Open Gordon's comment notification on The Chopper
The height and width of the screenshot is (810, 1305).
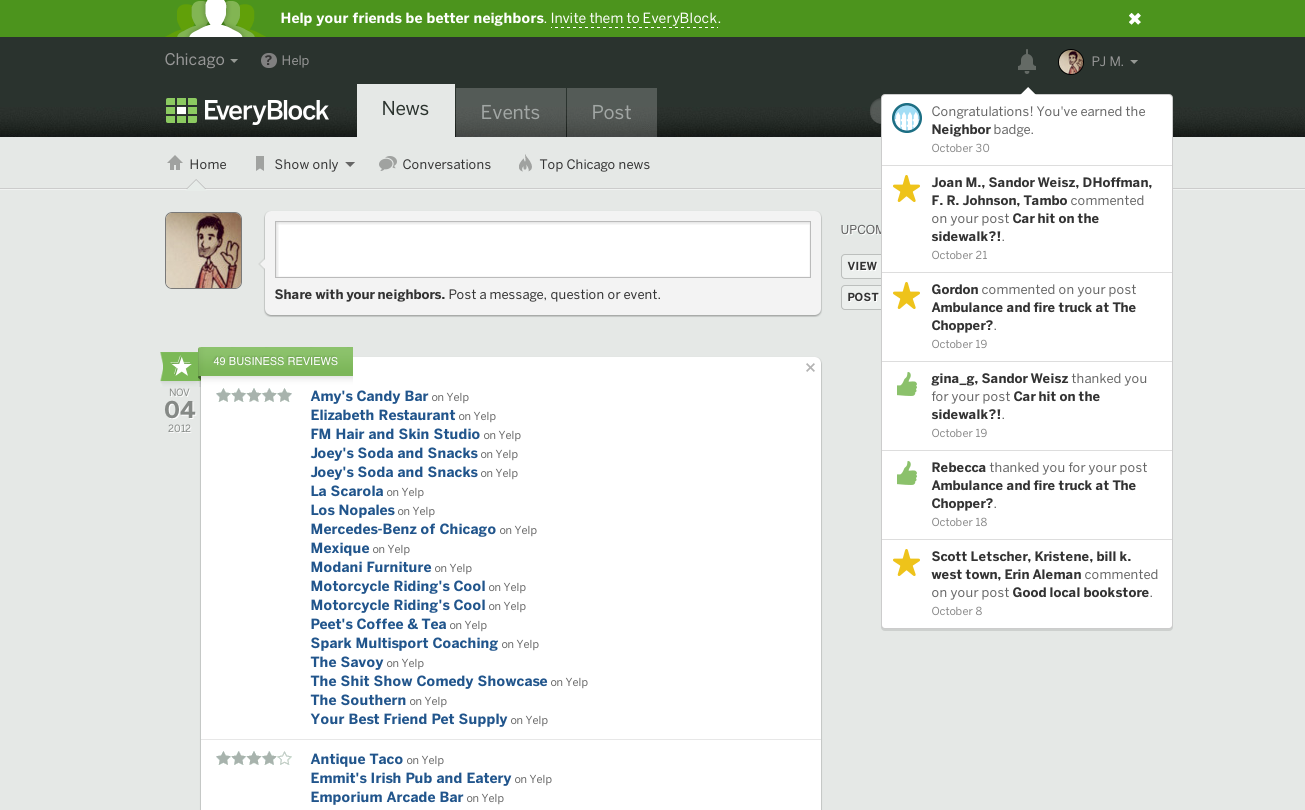pos(1027,317)
